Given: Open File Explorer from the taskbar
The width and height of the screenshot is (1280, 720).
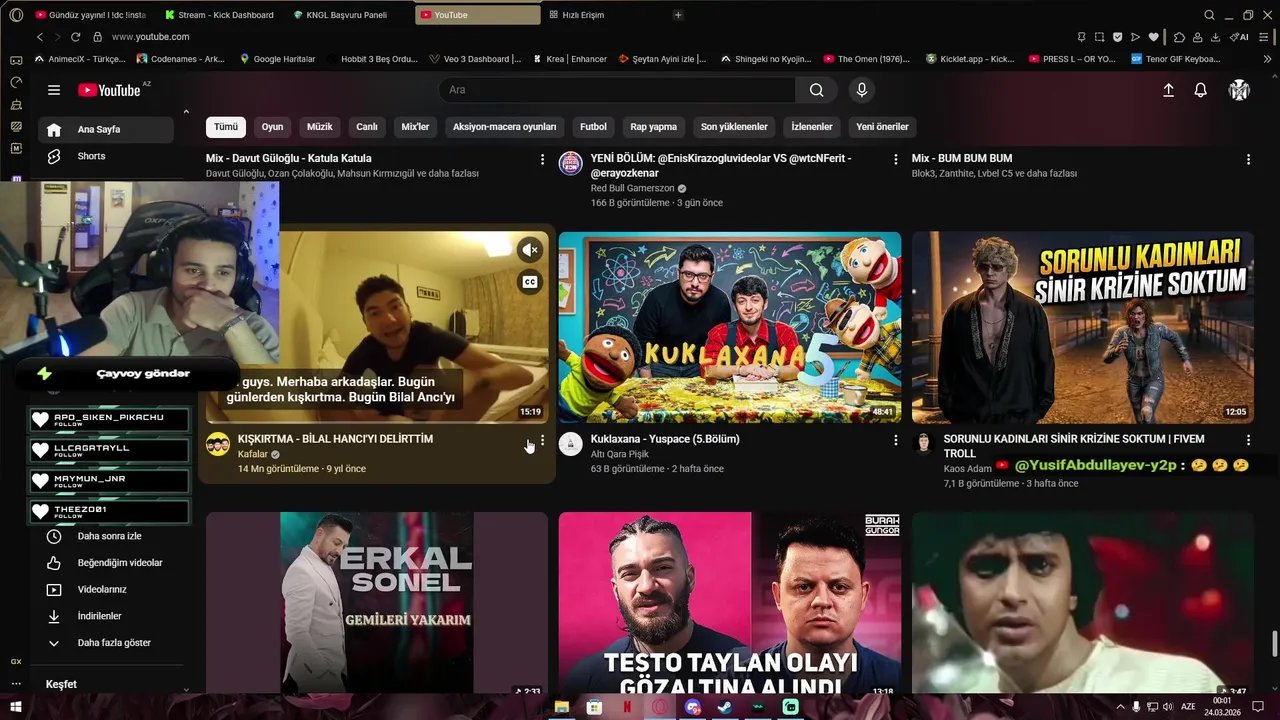Looking at the screenshot, I should (562, 707).
